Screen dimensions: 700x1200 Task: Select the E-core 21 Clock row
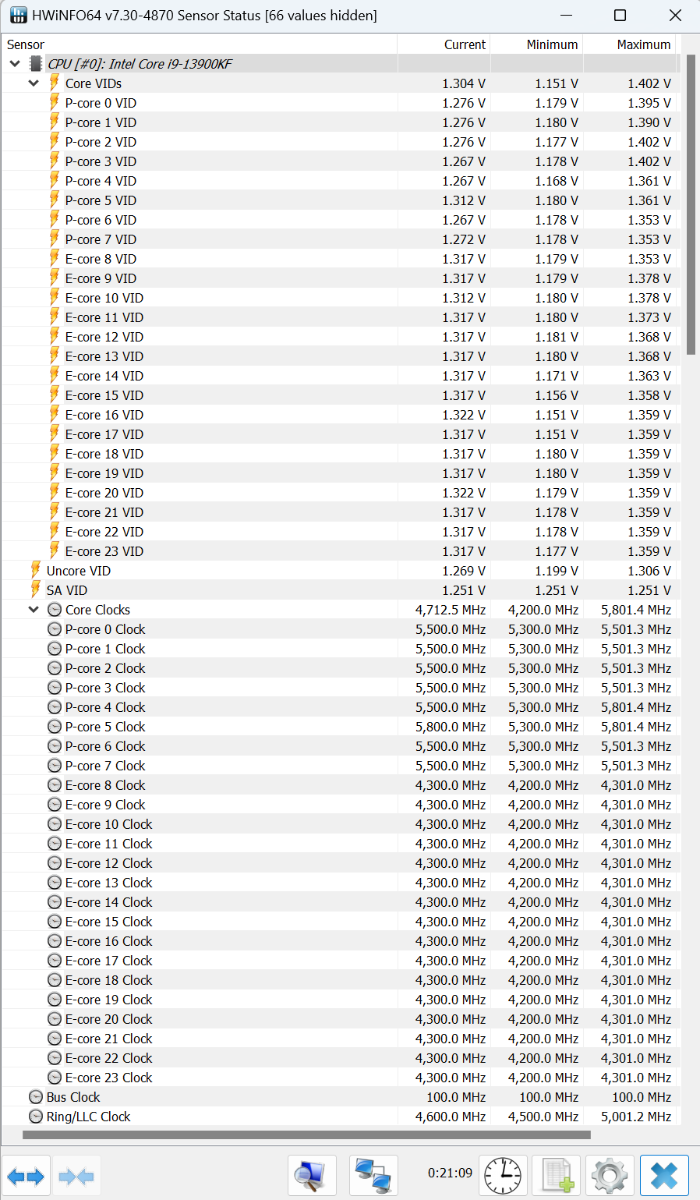(340, 1039)
